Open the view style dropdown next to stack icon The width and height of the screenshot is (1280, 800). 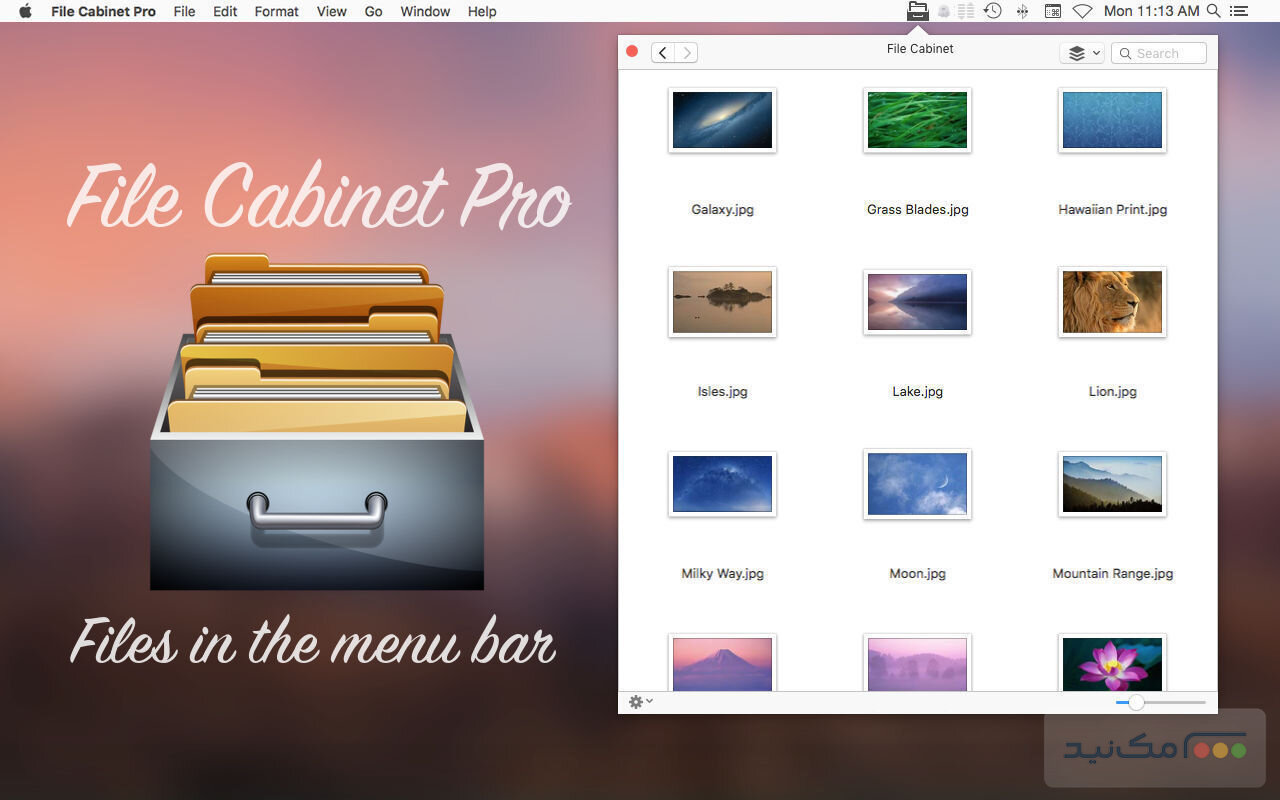1094,53
